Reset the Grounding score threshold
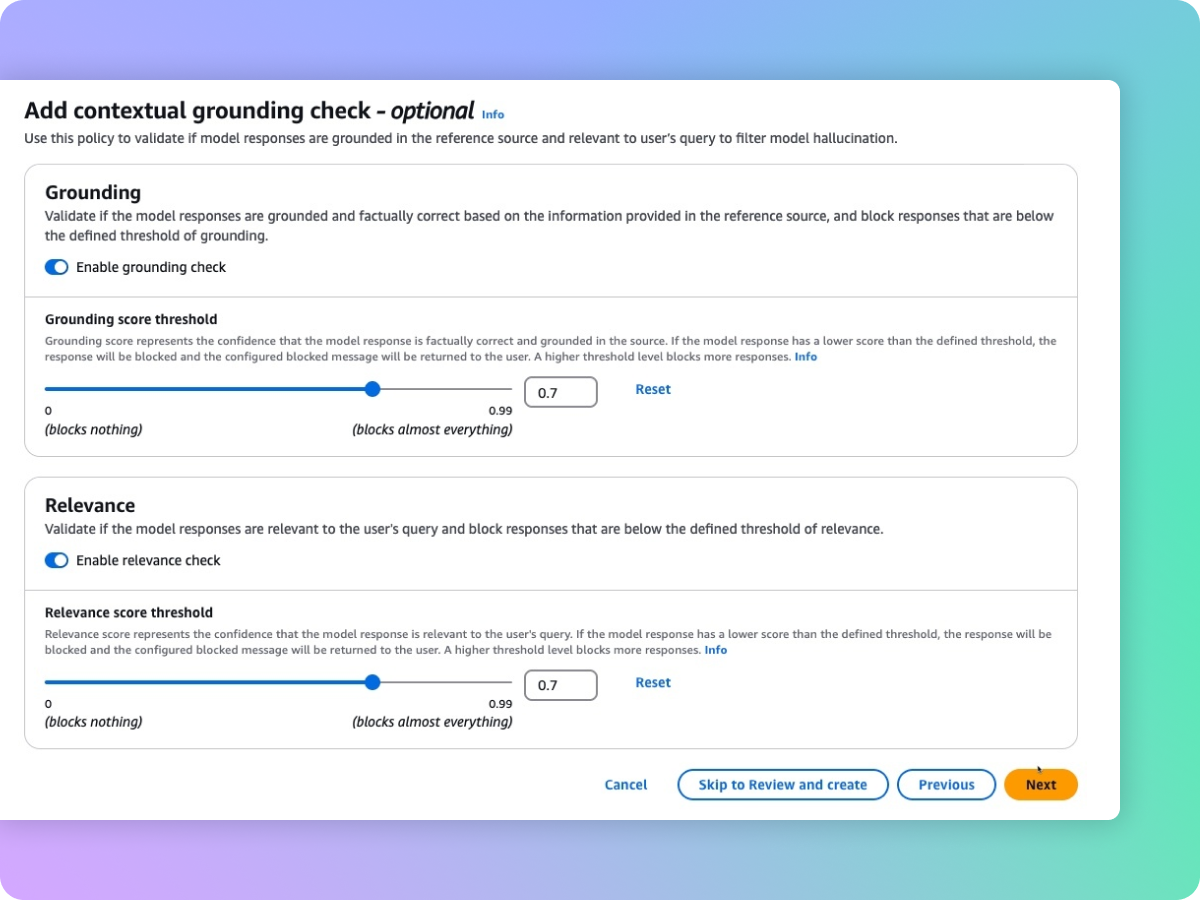Screen dimensions: 1200x900 coord(653,389)
